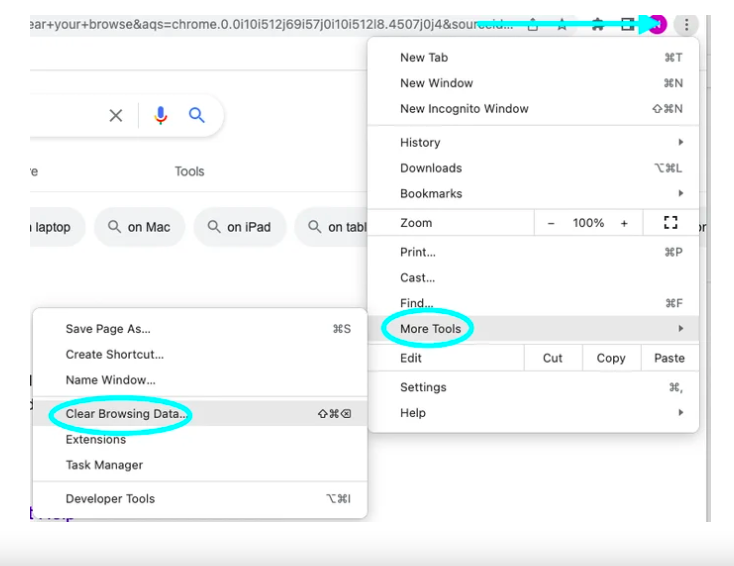Open Settings from the Chrome menu
Viewport: 734px width, 566px height.
[x=534, y=387]
